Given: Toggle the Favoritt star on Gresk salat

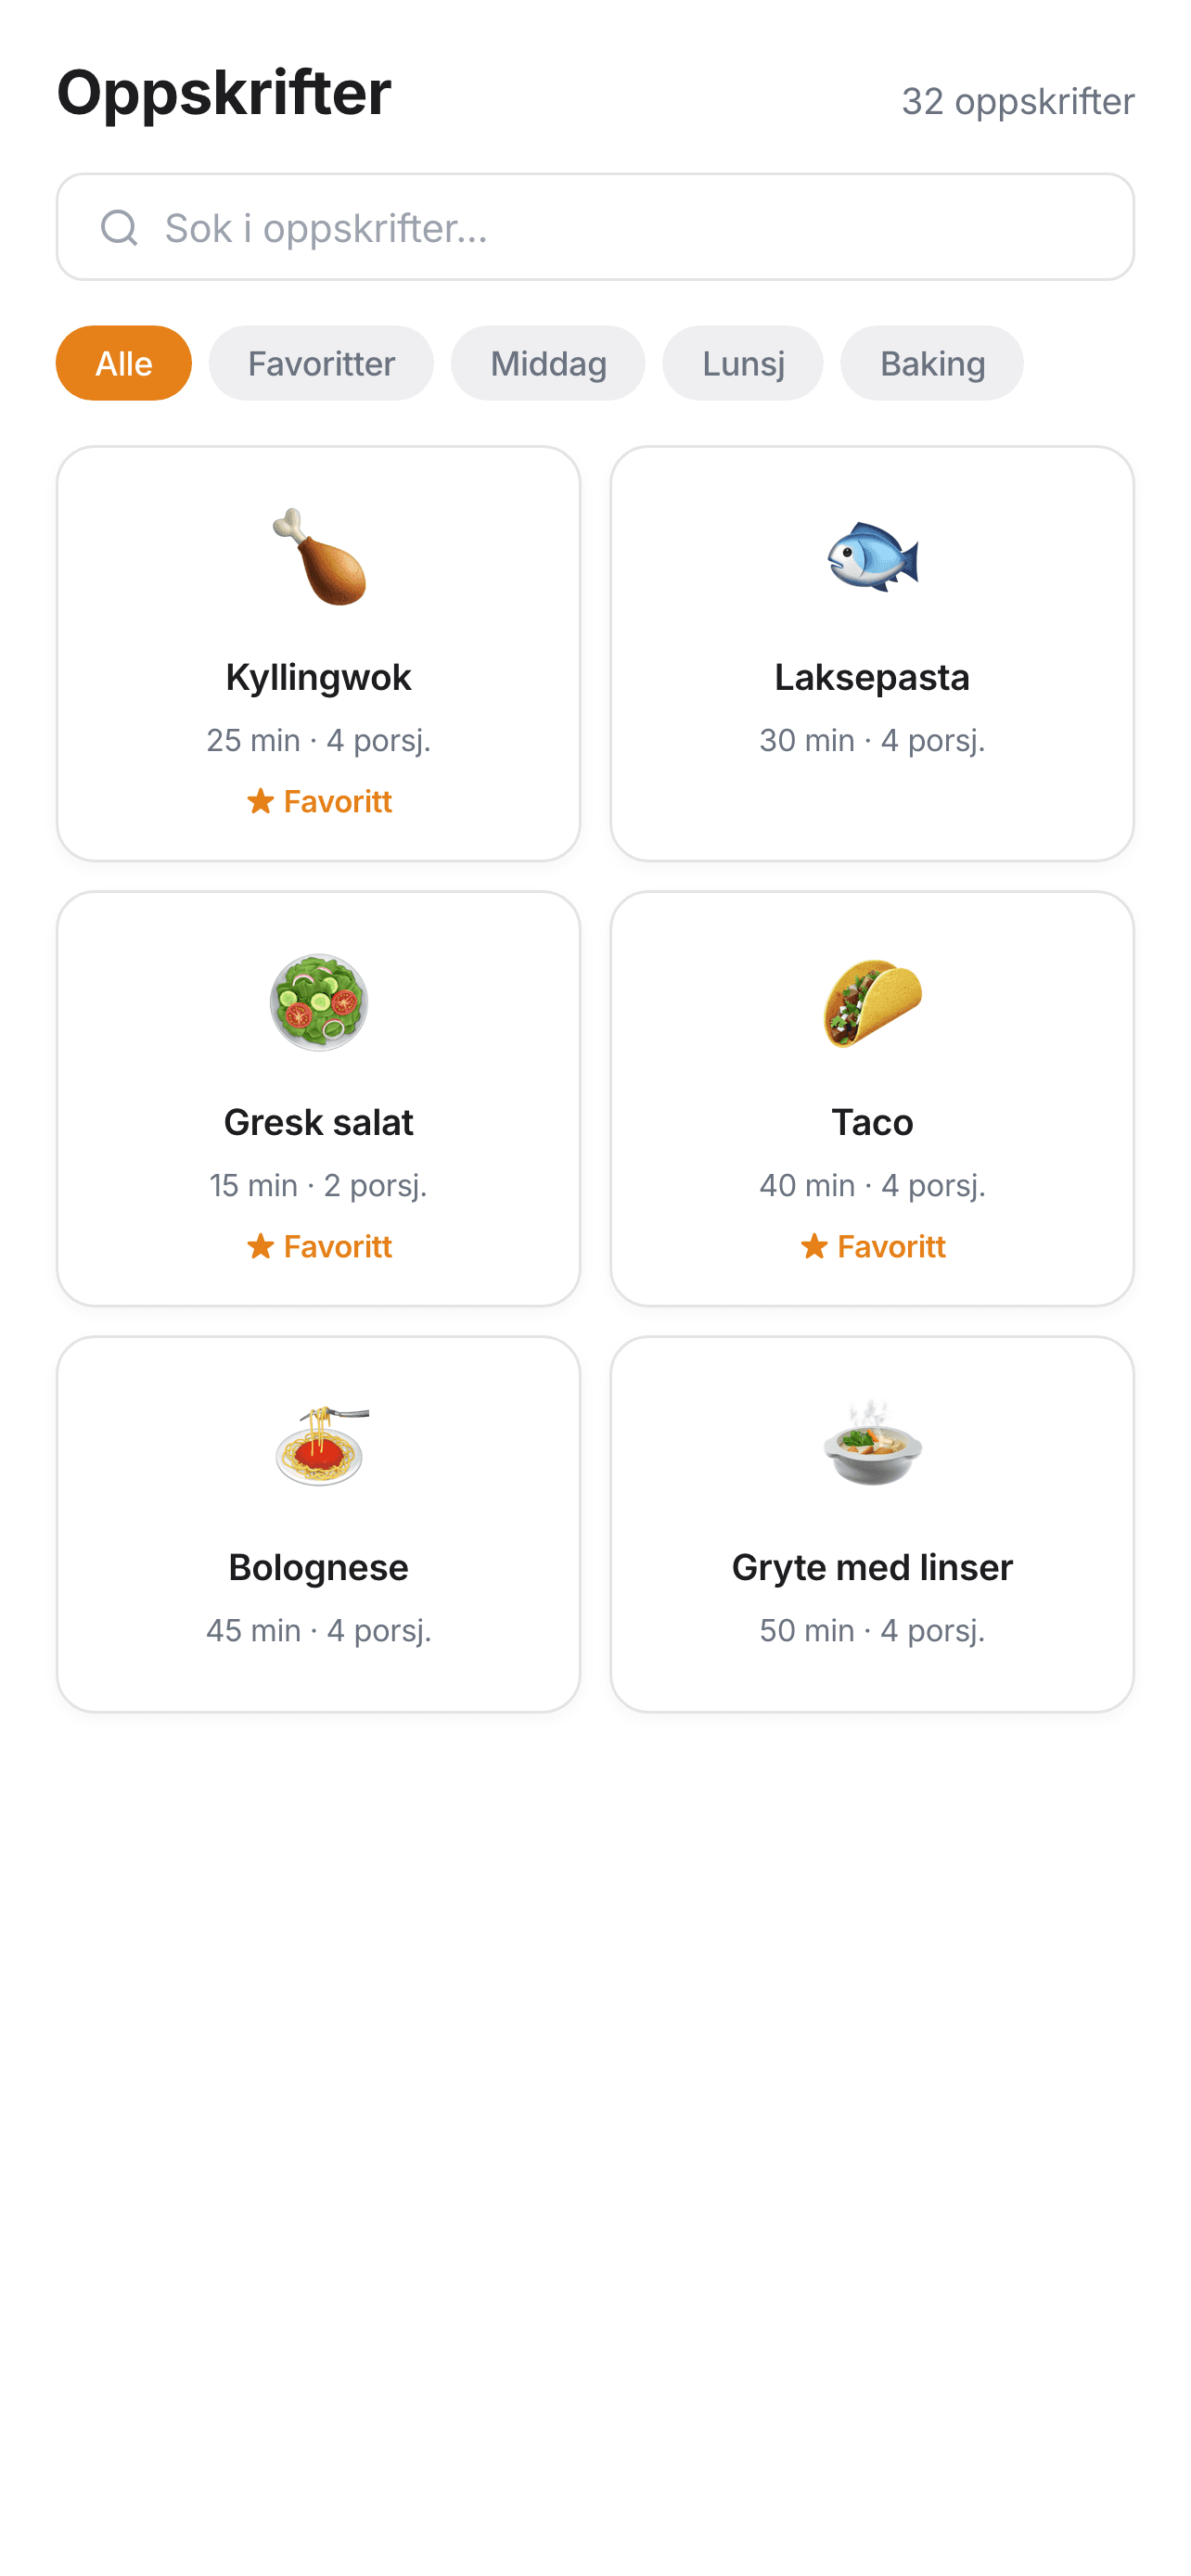Looking at the screenshot, I should 261,1246.
